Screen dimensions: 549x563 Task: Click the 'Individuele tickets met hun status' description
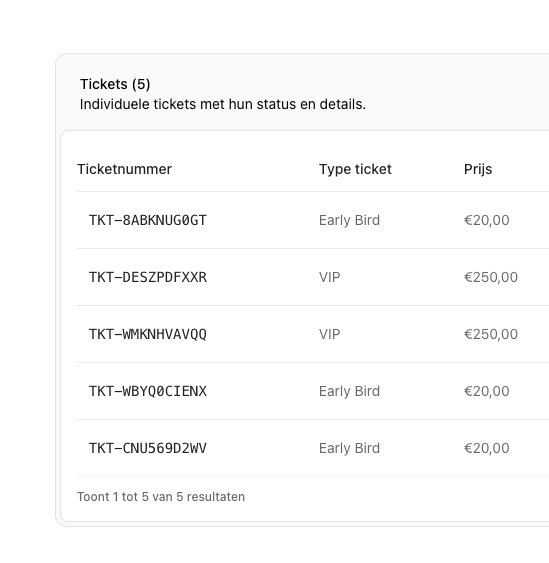pyautogui.click(x=223, y=104)
